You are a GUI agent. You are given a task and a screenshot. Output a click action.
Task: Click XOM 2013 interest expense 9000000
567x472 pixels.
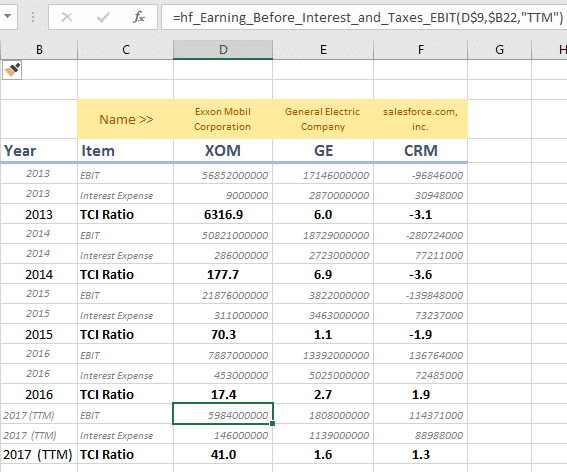[223, 195]
